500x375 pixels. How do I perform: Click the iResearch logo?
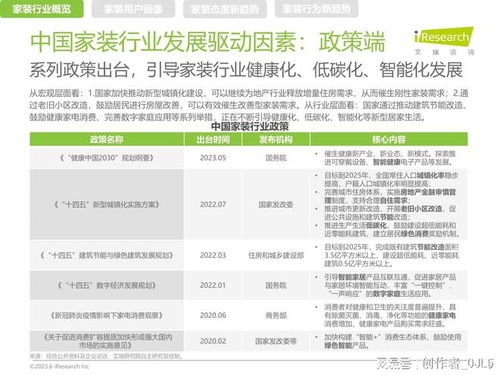click(x=444, y=41)
